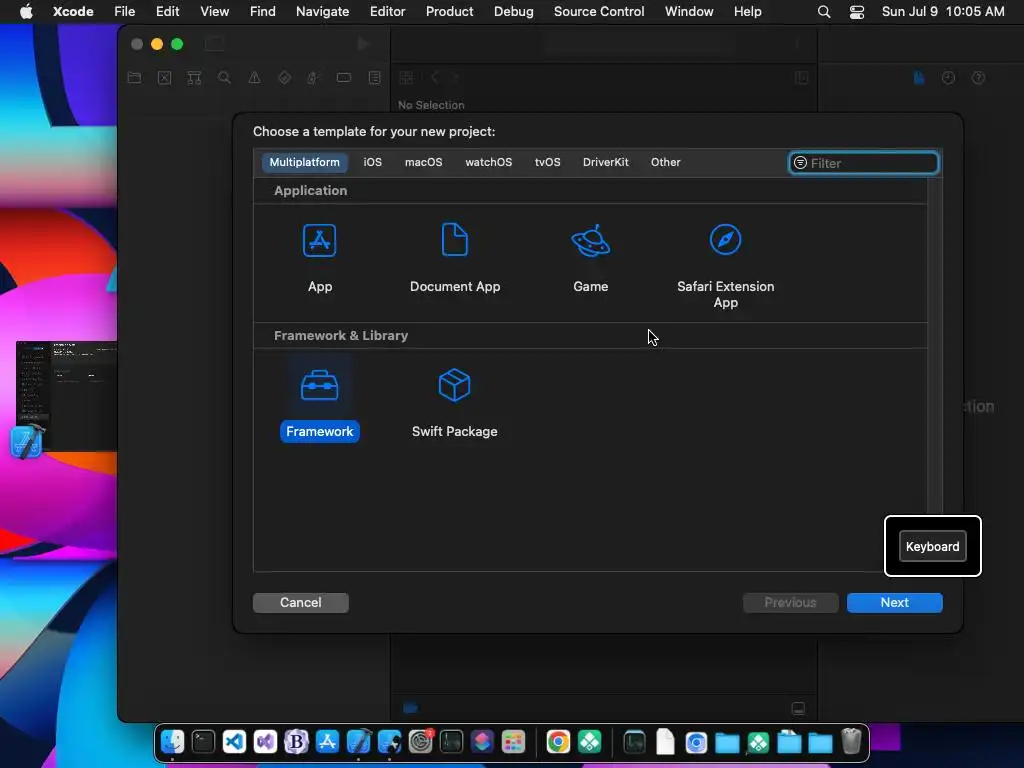Screen dimensions: 1024x768
Task: Switch to the macOS tab
Action: click(423, 162)
